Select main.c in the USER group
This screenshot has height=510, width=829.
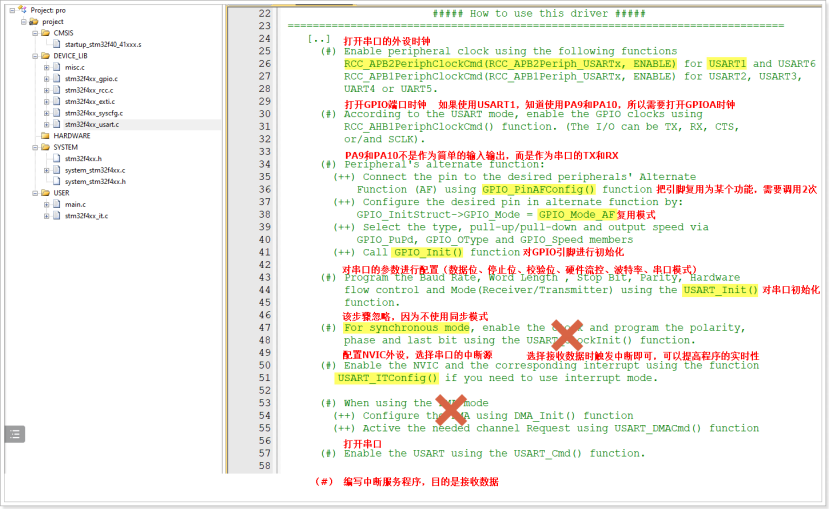tap(76, 204)
